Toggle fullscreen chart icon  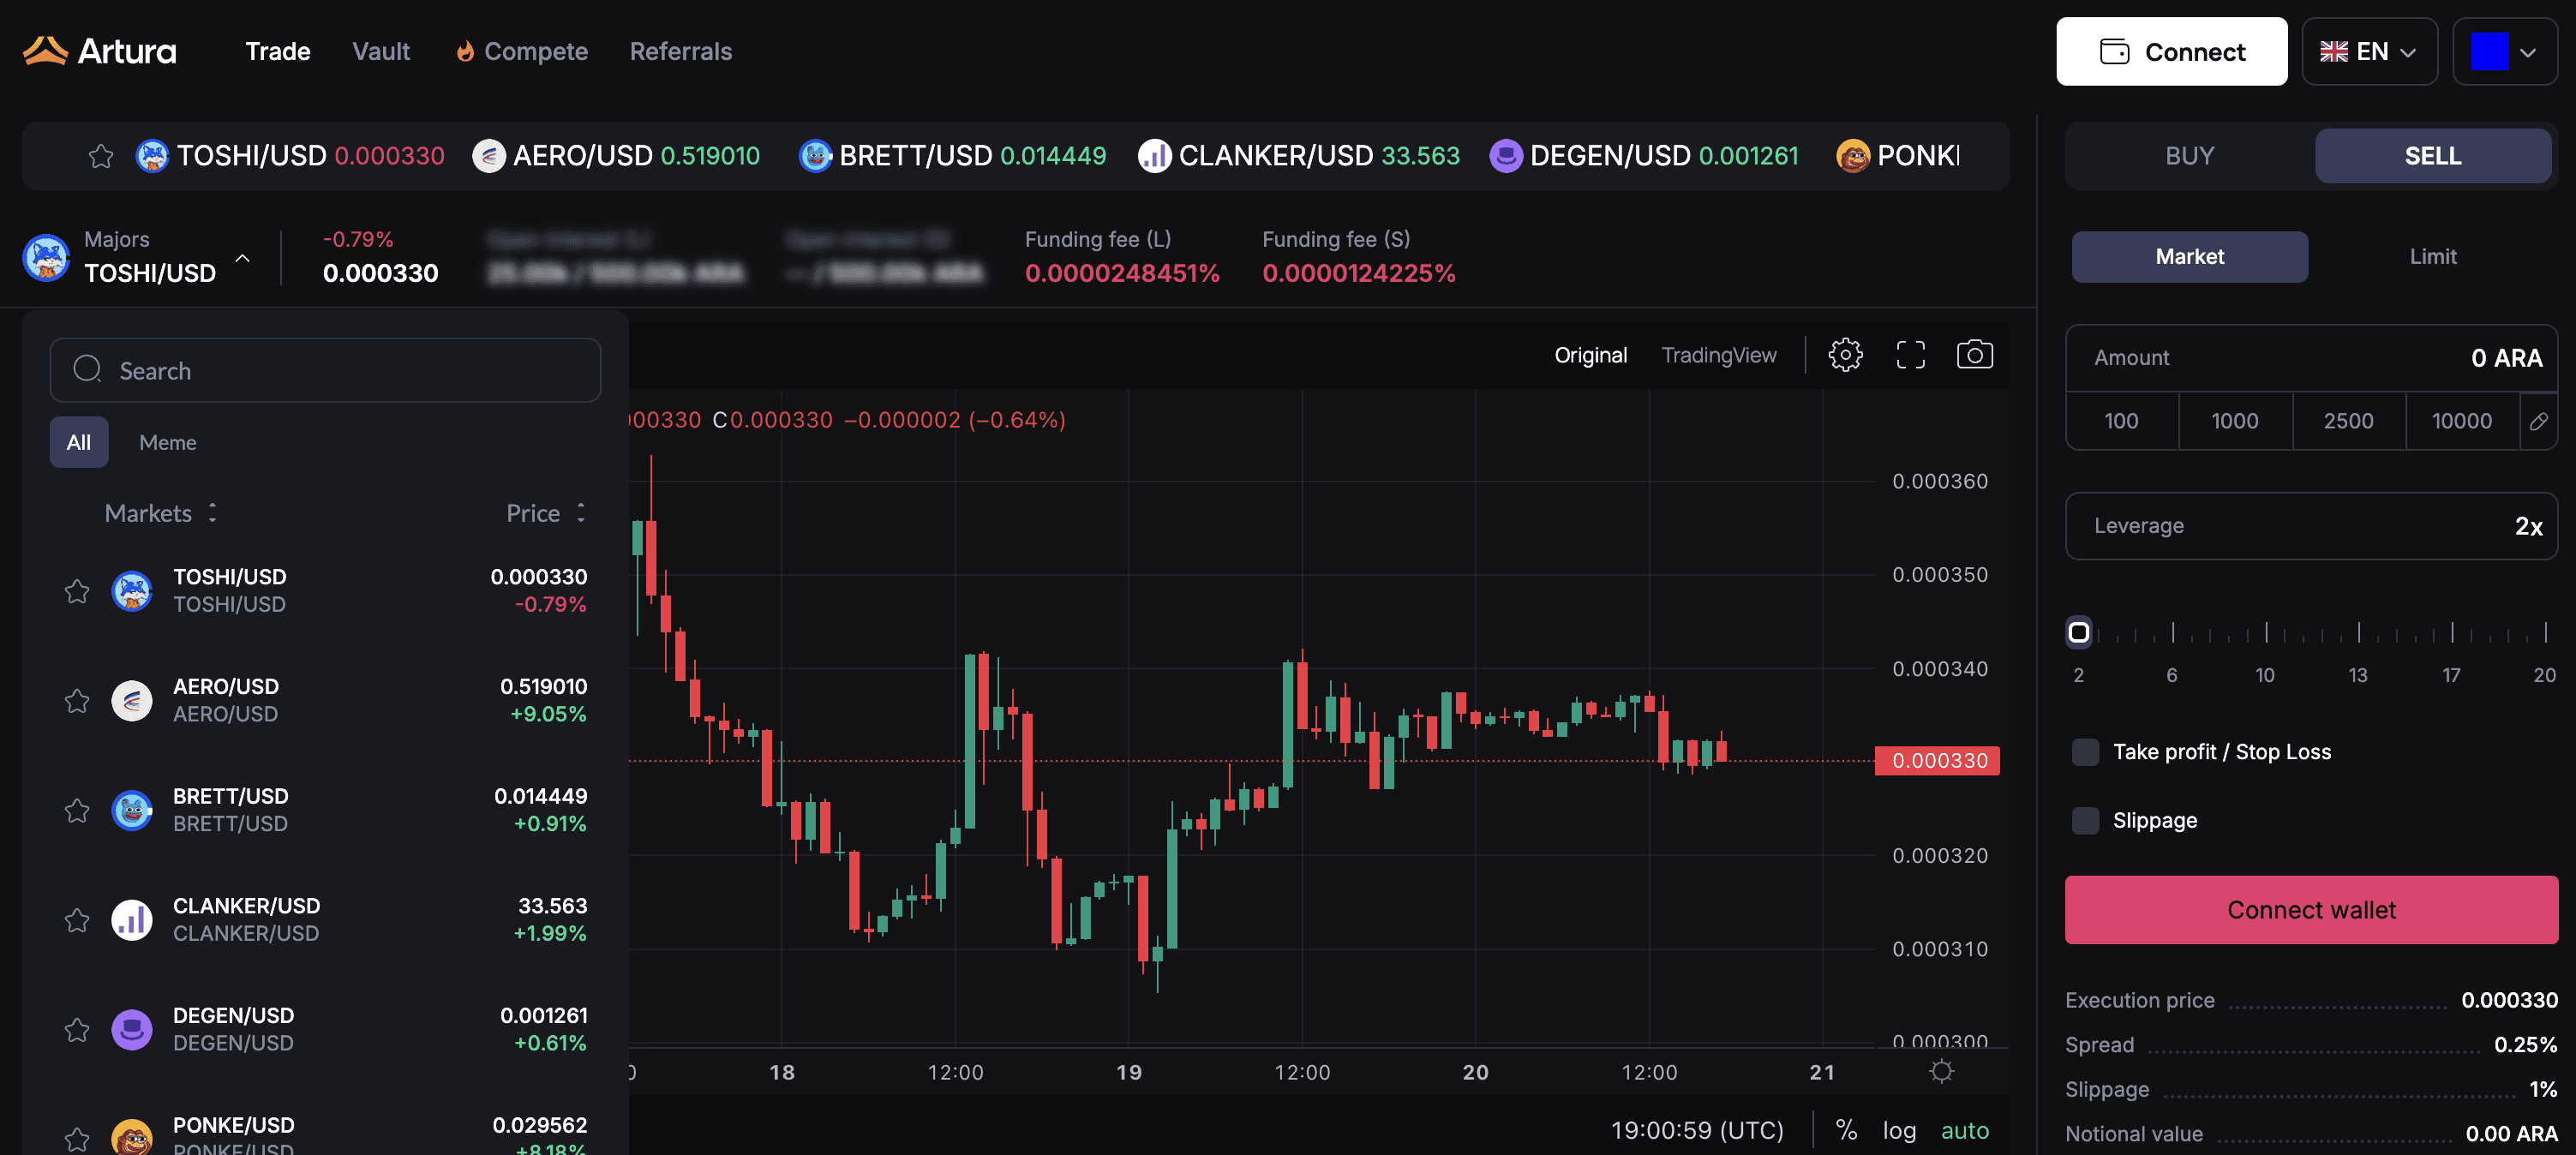(x=1910, y=355)
